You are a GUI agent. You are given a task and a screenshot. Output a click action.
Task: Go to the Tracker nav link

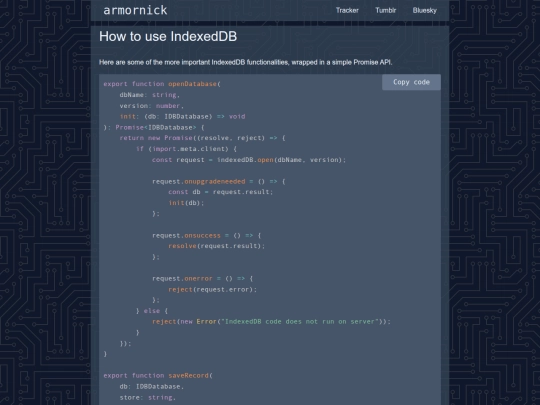click(347, 10)
